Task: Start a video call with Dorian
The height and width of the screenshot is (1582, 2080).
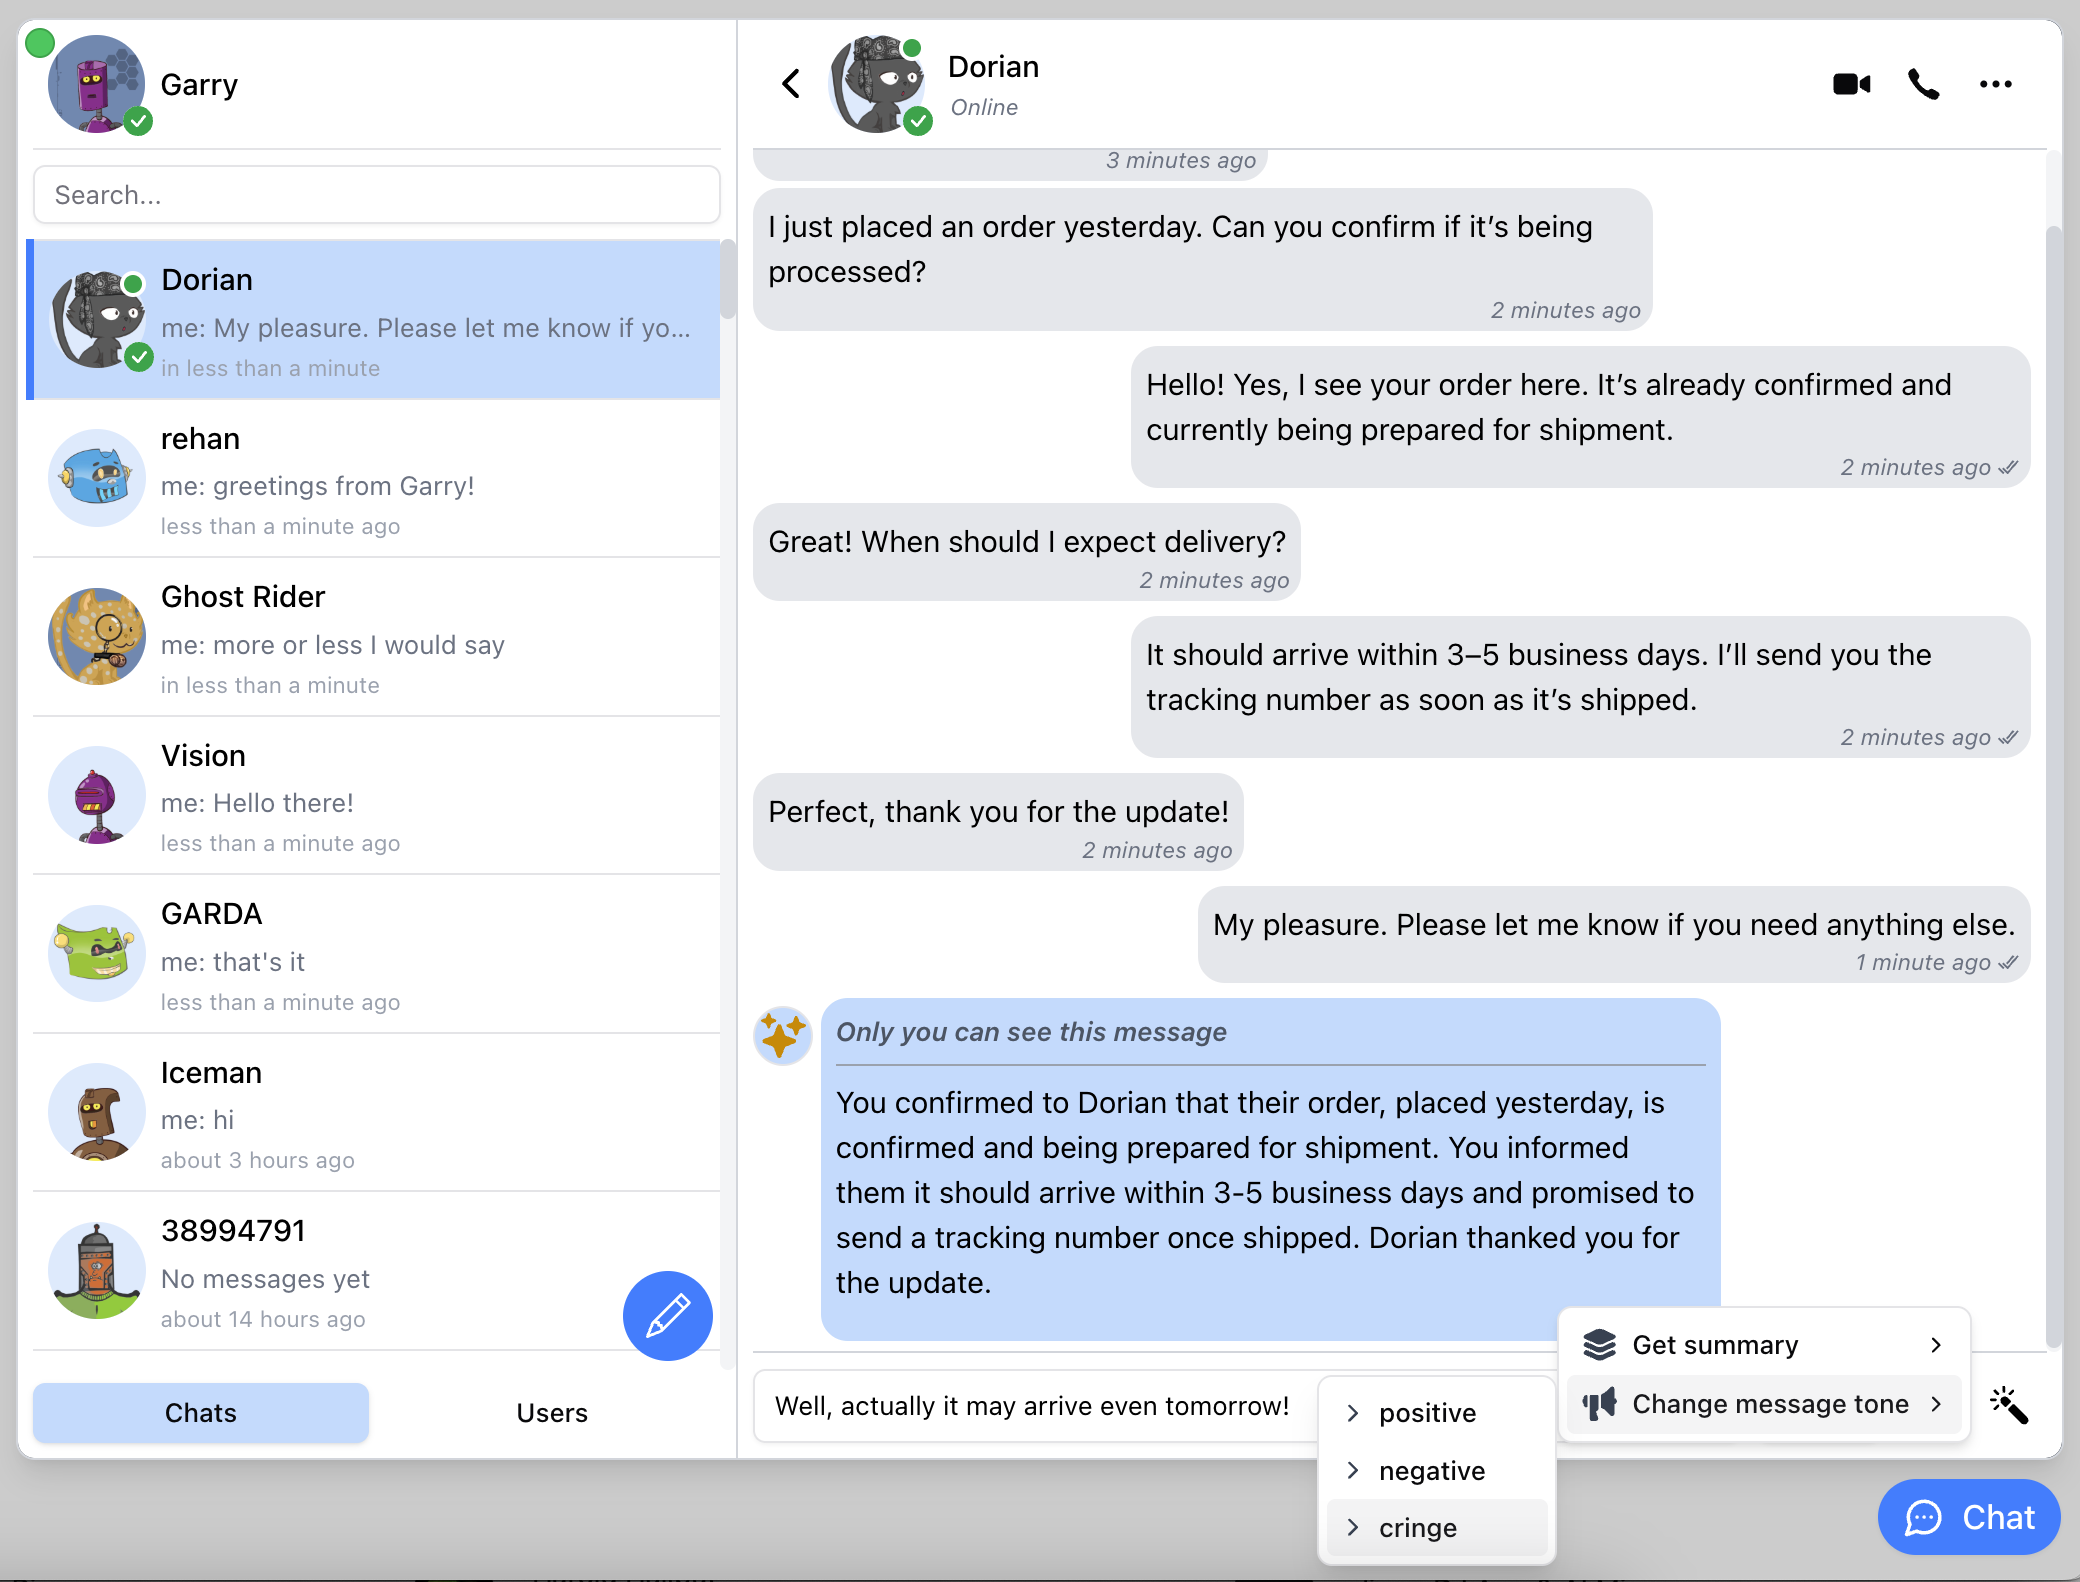Action: (1851, 84)
